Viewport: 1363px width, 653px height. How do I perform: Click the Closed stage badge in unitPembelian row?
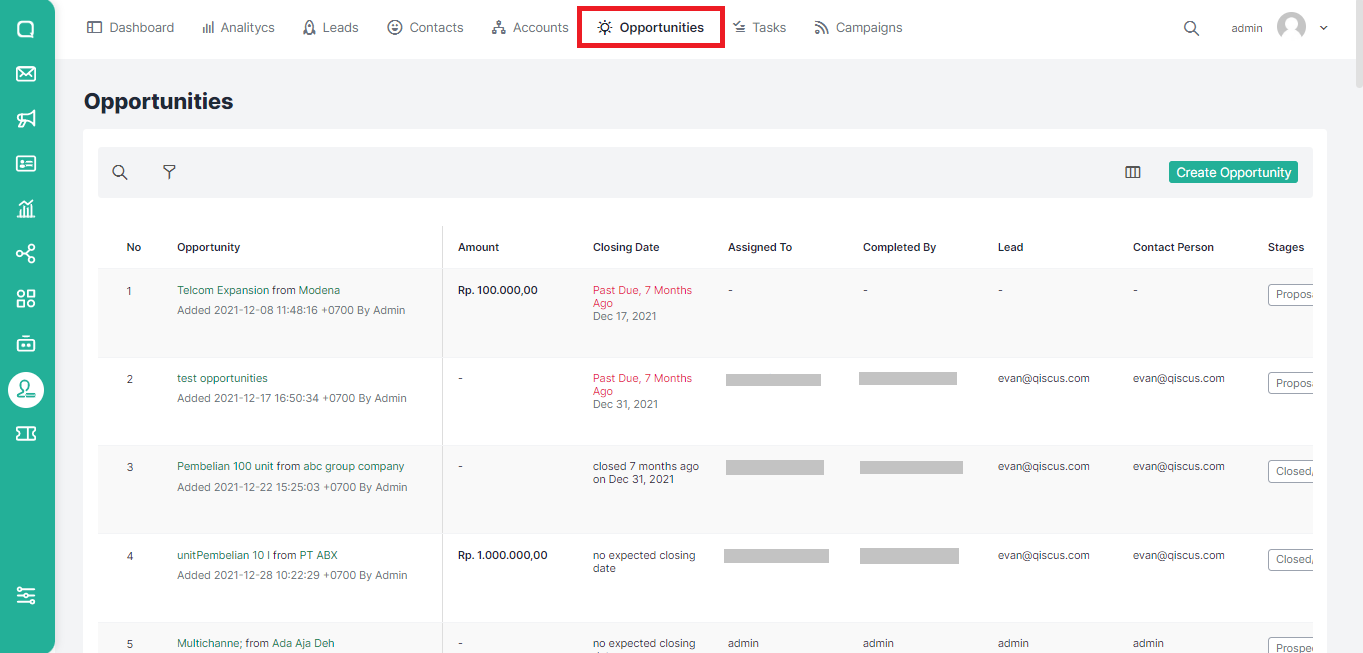pyautogui.click(x=1290, y=560)
